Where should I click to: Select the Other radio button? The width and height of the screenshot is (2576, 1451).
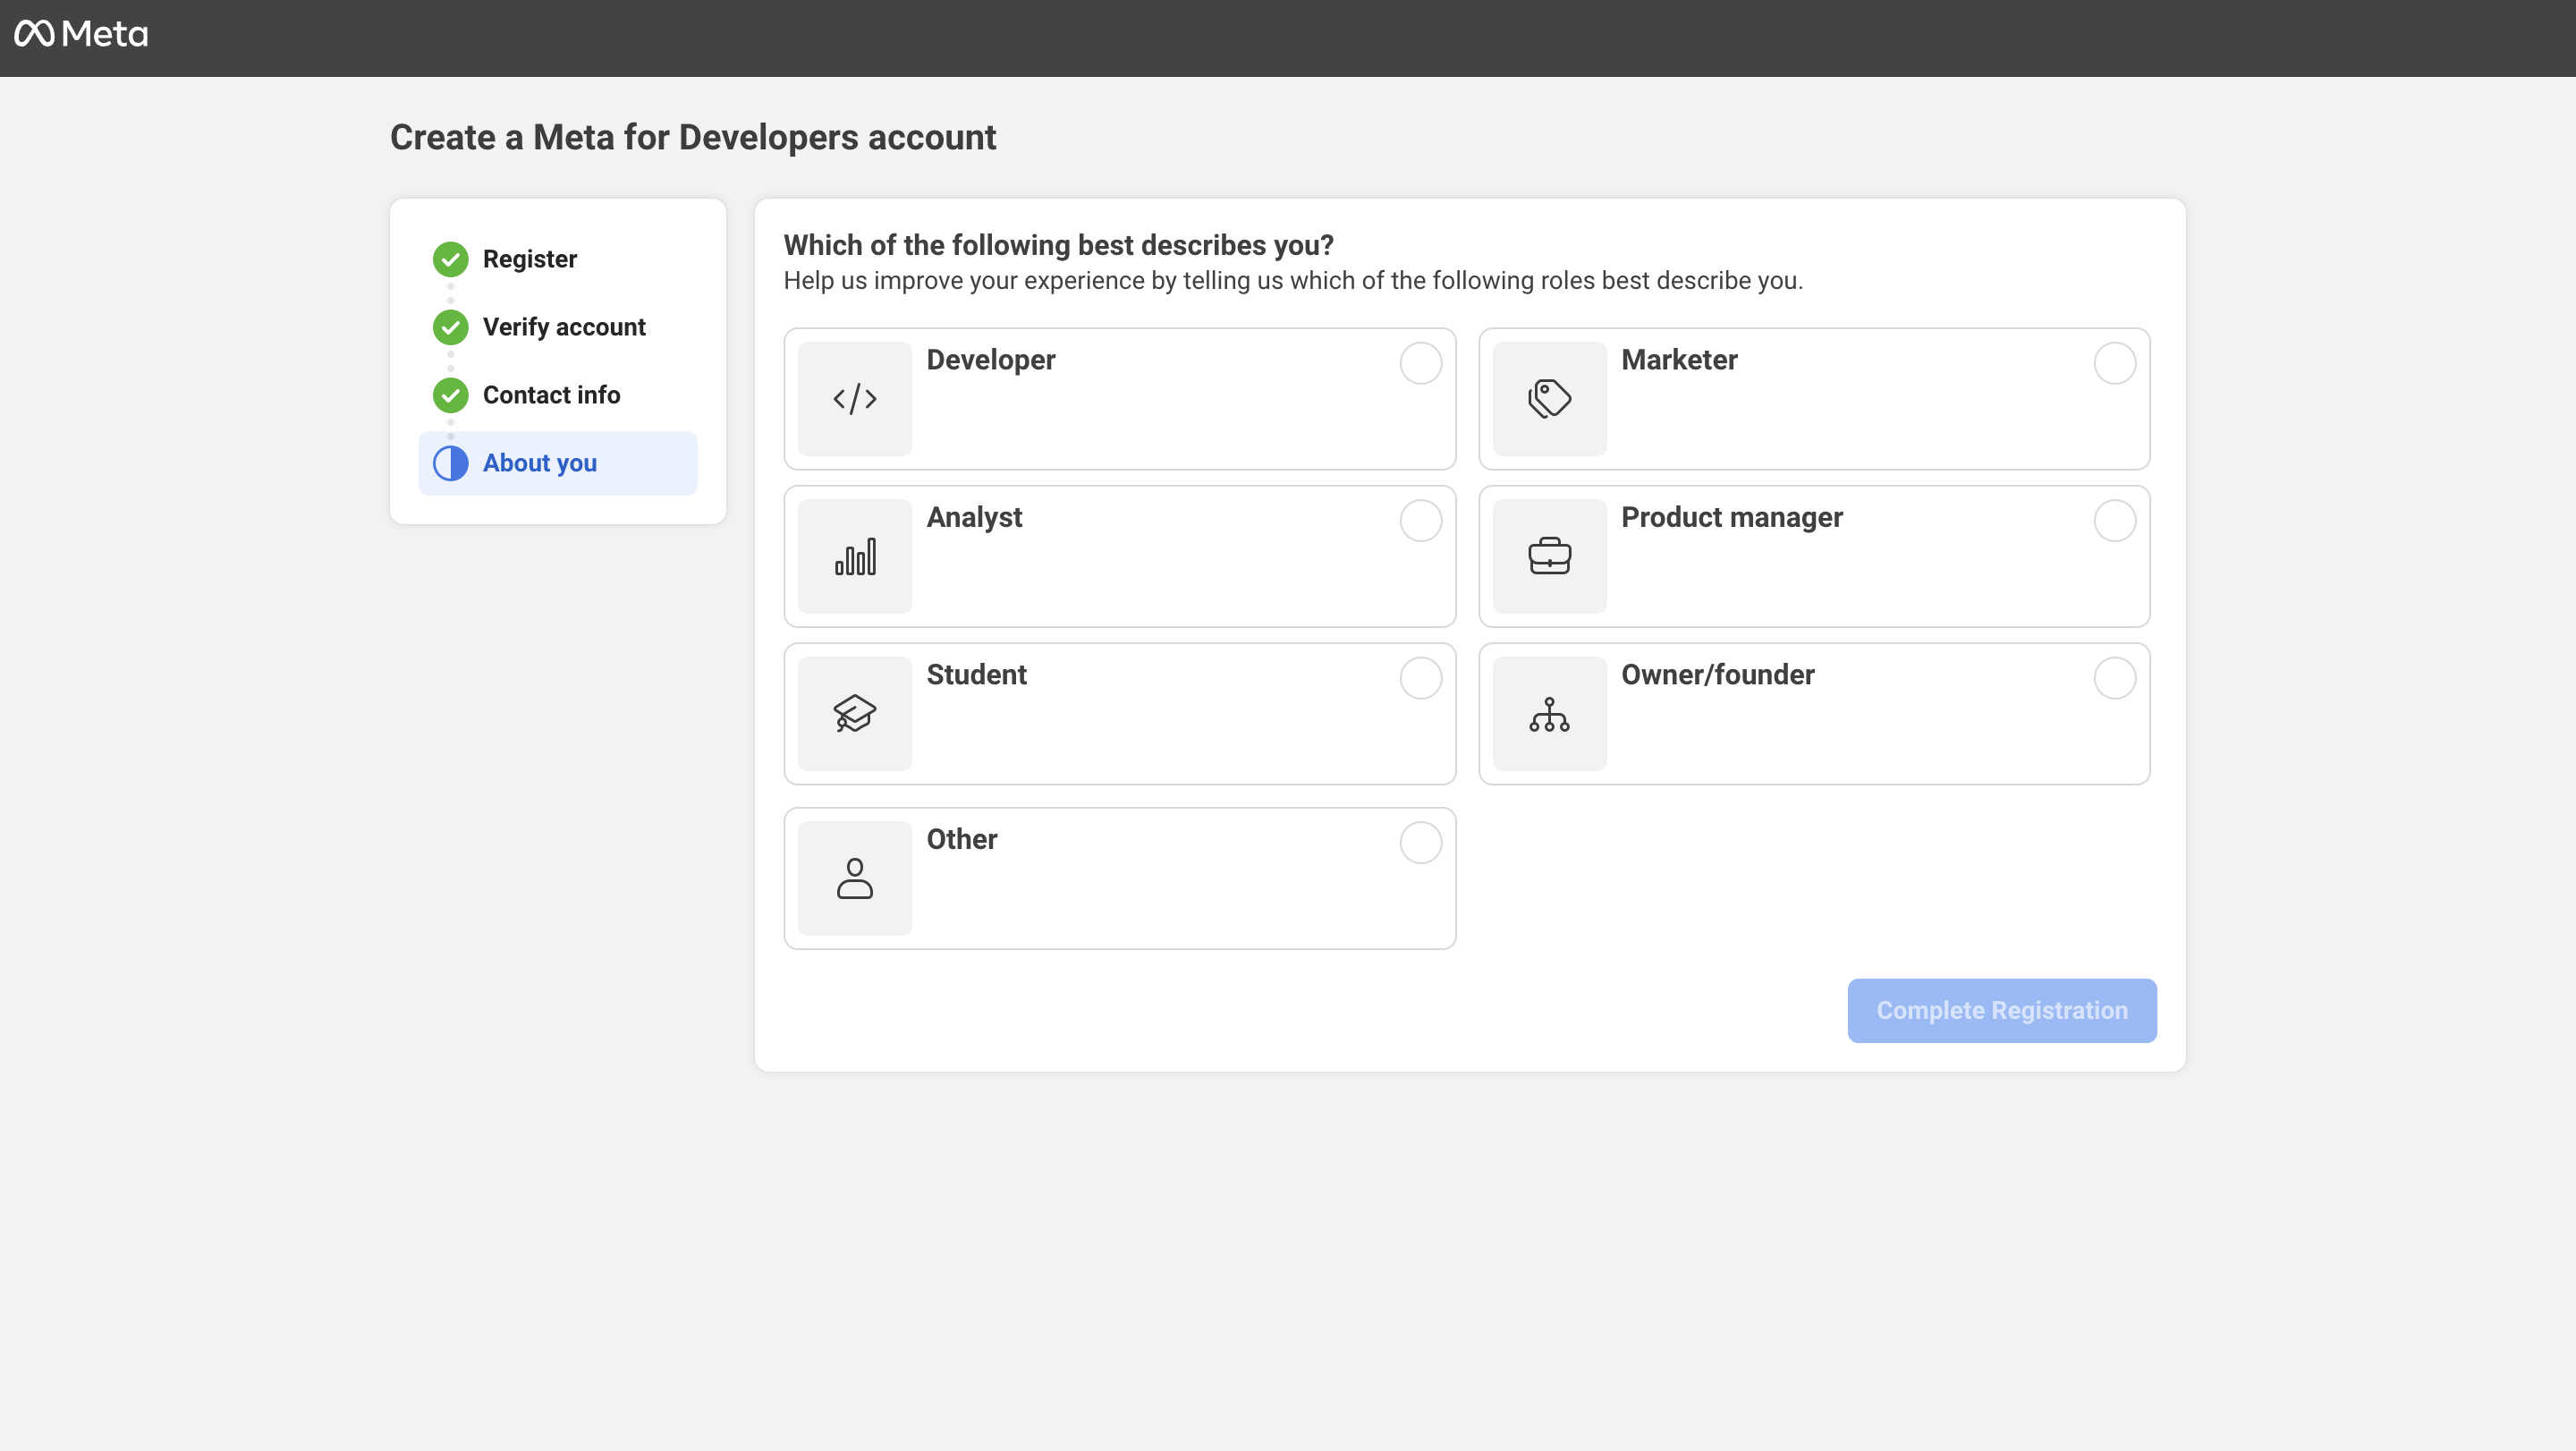click(1420, 843)
